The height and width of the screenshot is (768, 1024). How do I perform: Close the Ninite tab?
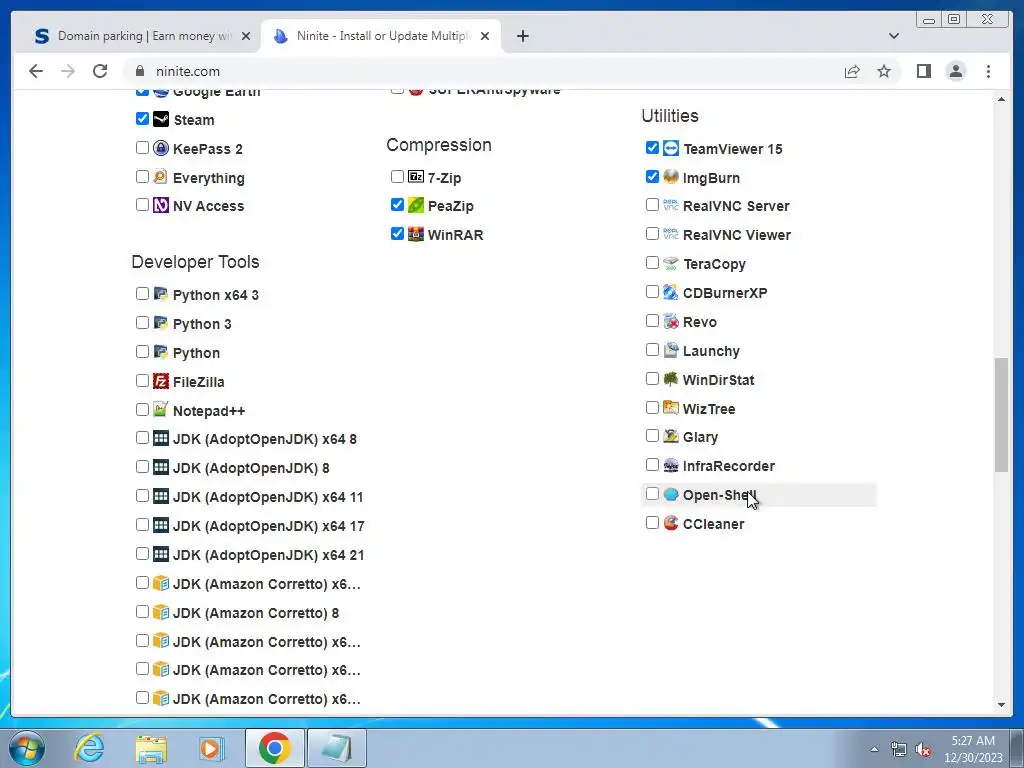[x=485, y=36]
